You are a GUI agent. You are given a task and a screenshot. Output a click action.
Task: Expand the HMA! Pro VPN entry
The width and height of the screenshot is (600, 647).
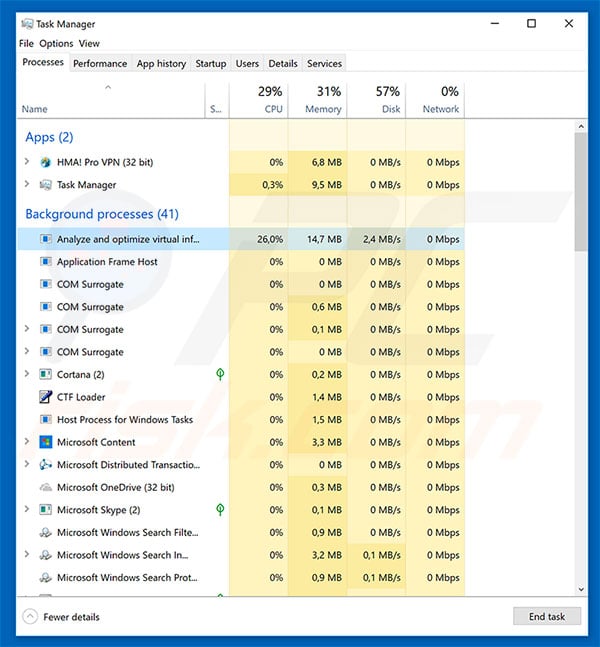[x=27, y=162]
